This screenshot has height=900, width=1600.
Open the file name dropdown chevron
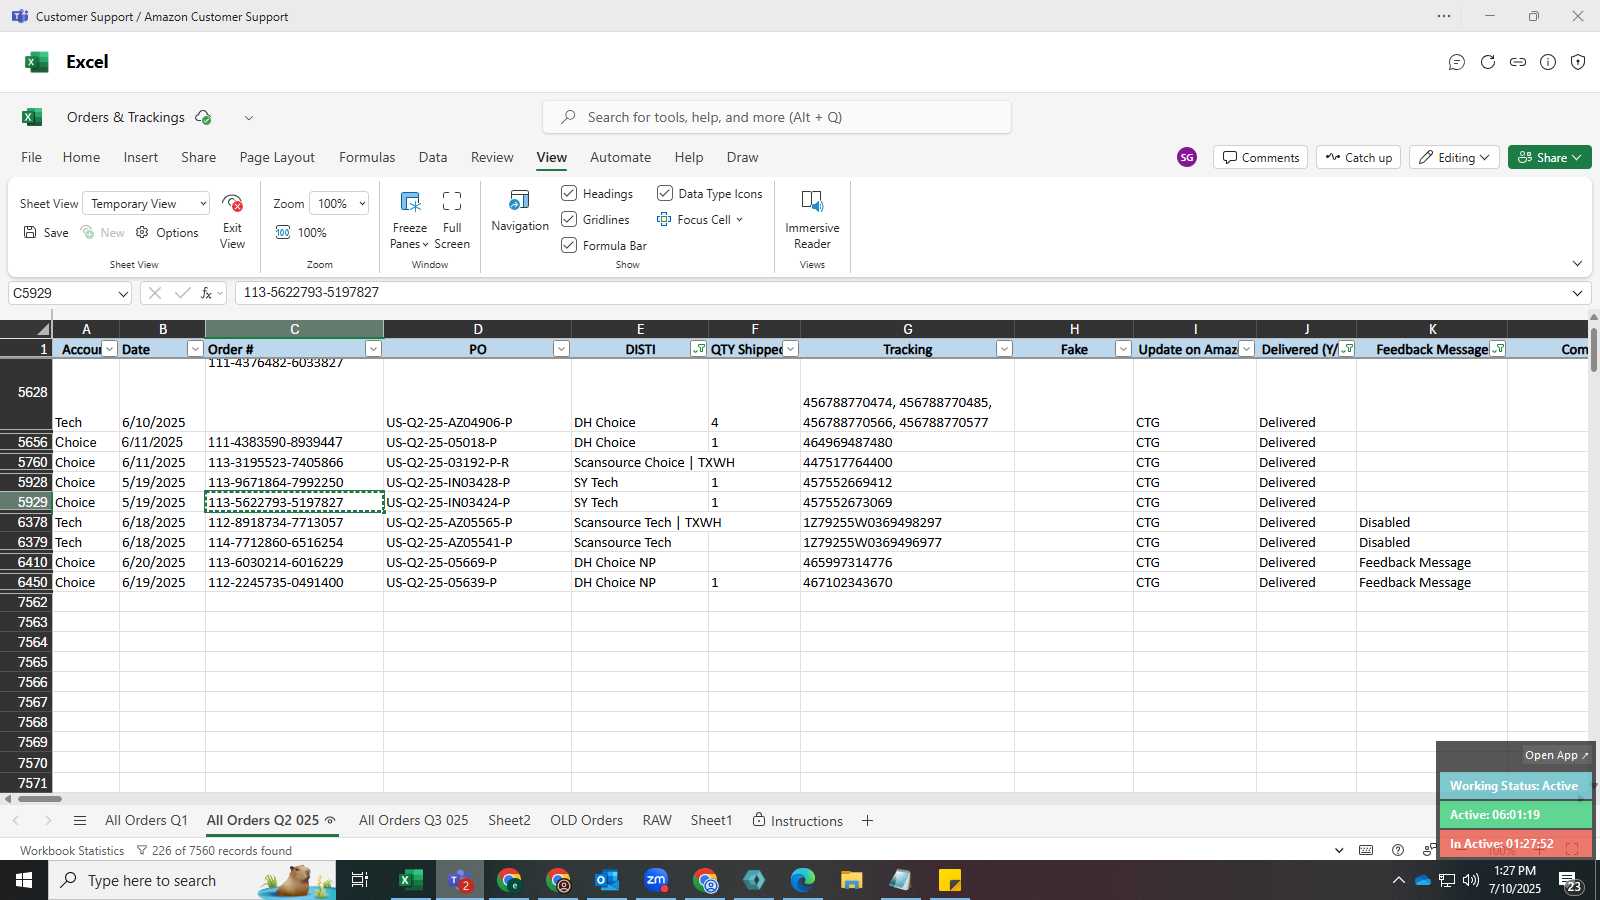pyautogui.click(x=249, y=117)
